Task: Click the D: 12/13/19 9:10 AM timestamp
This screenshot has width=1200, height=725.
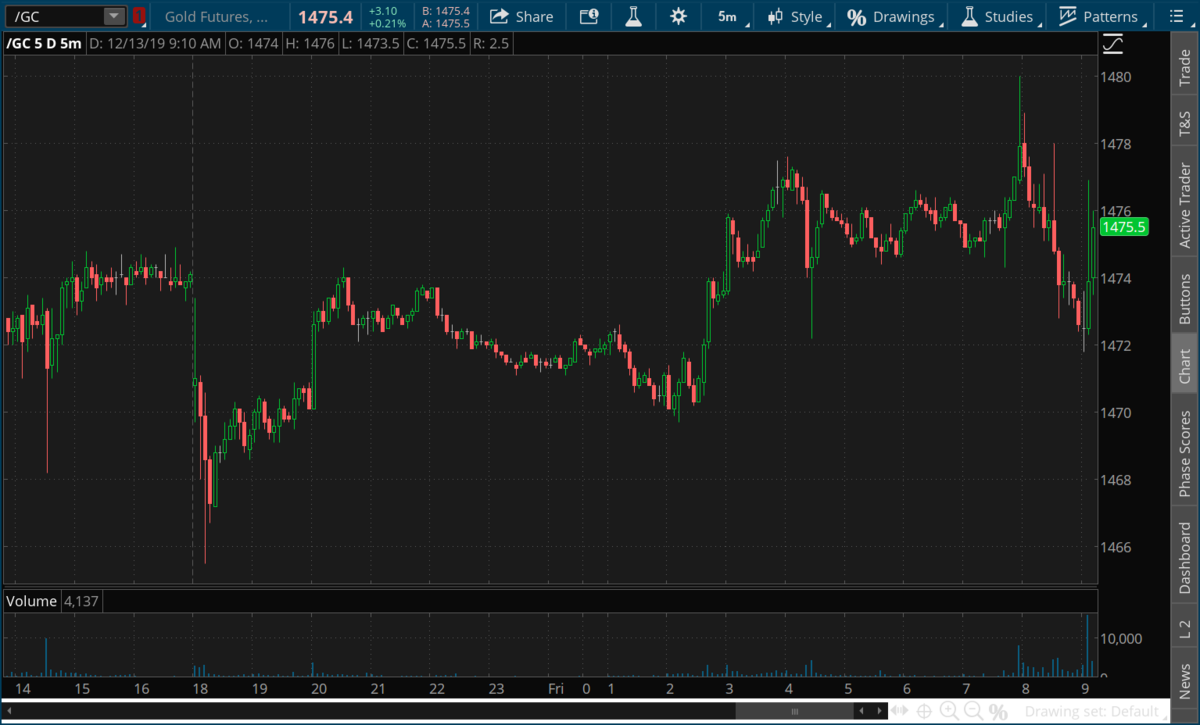Action: click(x=155, y=44)
